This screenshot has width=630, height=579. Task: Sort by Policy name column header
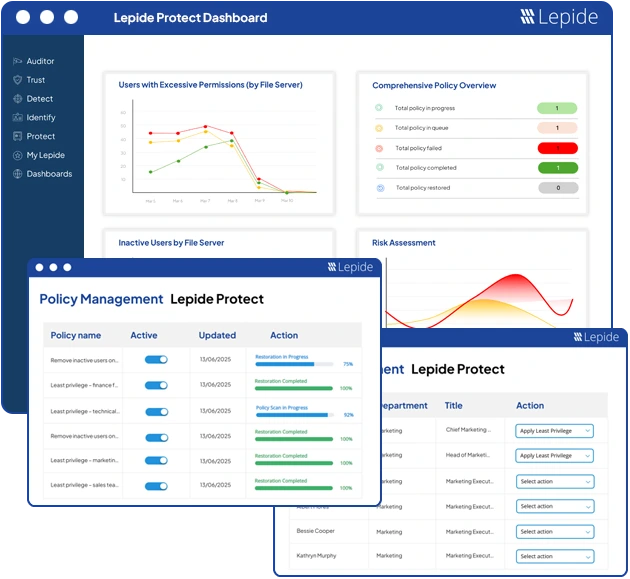[x=76, y=335]
